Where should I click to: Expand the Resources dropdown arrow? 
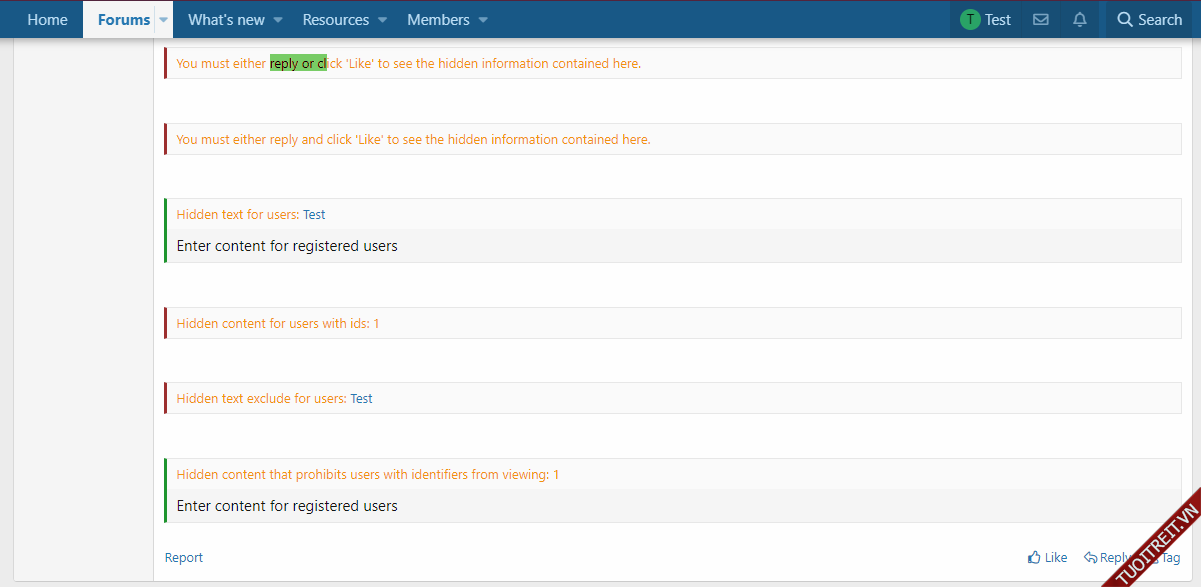coord(382,20)
